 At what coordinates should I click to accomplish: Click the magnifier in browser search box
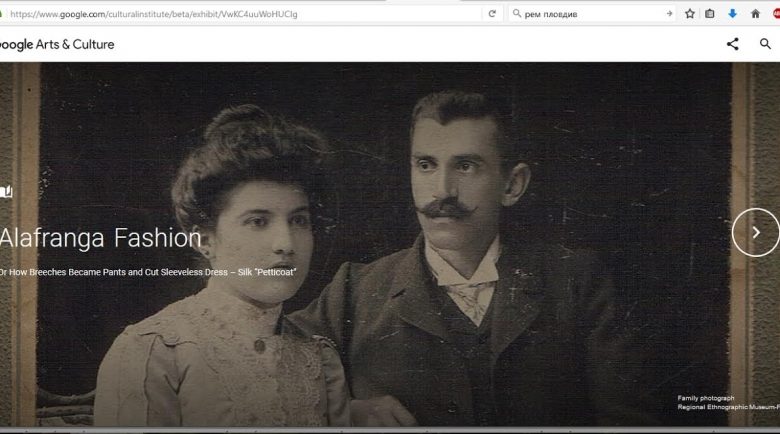click(x=516, y=14)
